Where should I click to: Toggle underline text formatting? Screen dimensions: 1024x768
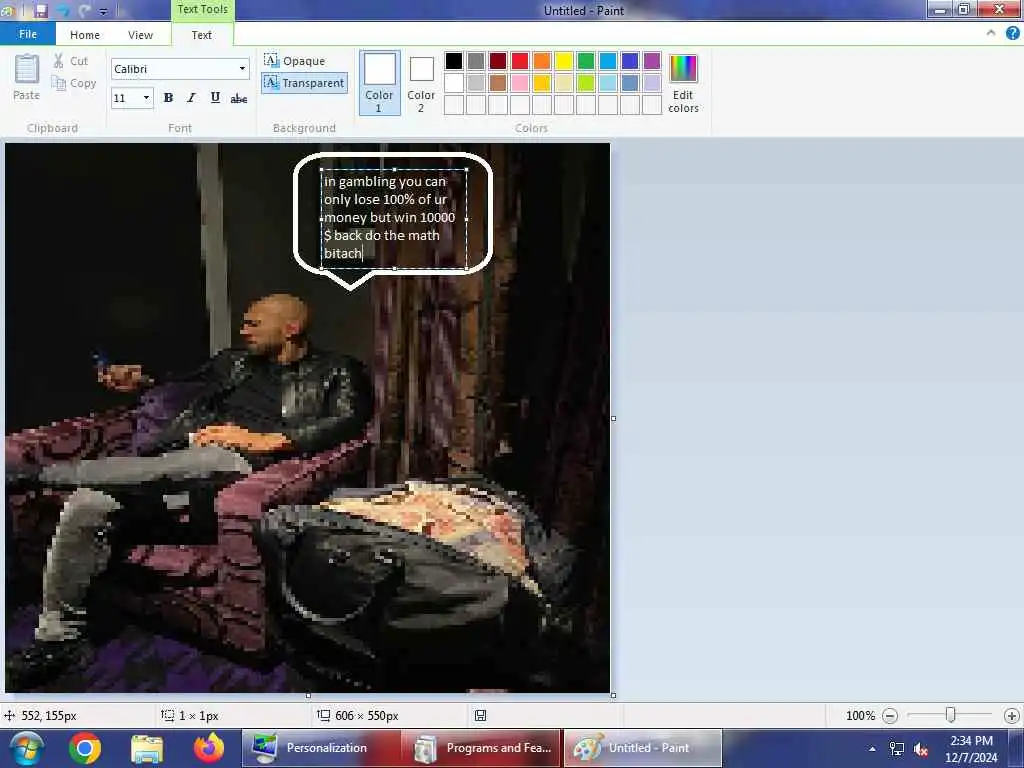click(215, 98)
